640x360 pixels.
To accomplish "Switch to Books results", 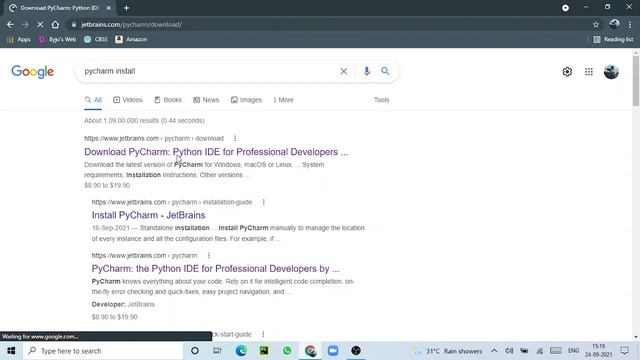I will pyautogui.click(x=168, y=100).
